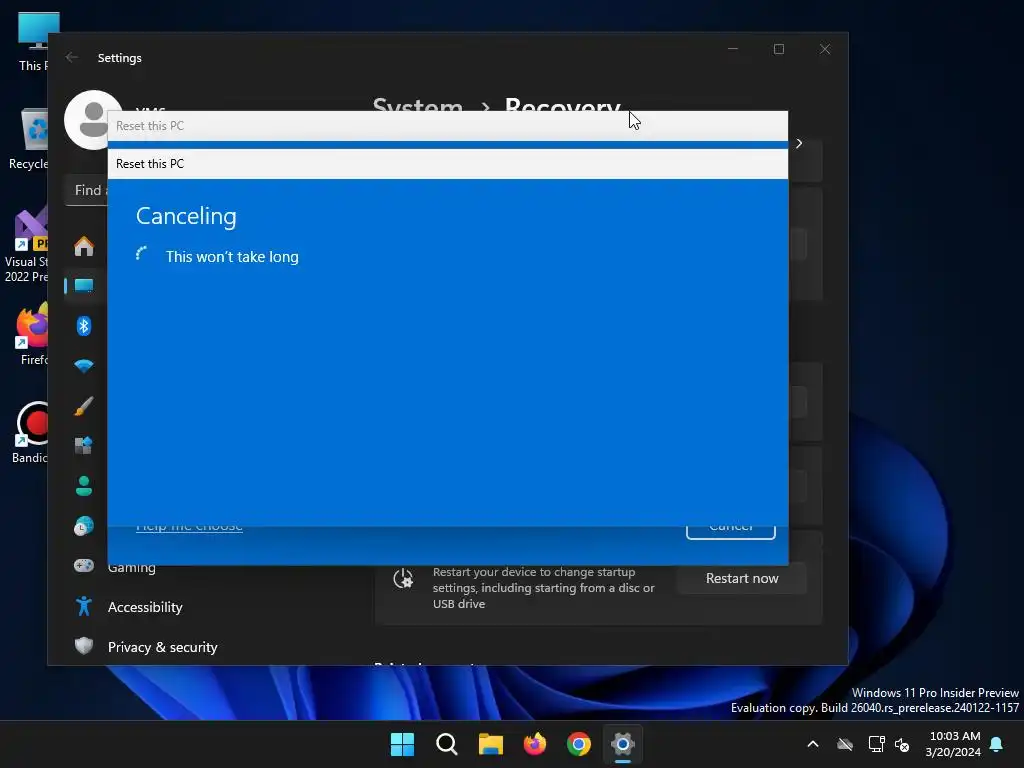Click Help me choose link
Image resolution: width=1024 pixels, height=768 pixels.
(189, 528)
